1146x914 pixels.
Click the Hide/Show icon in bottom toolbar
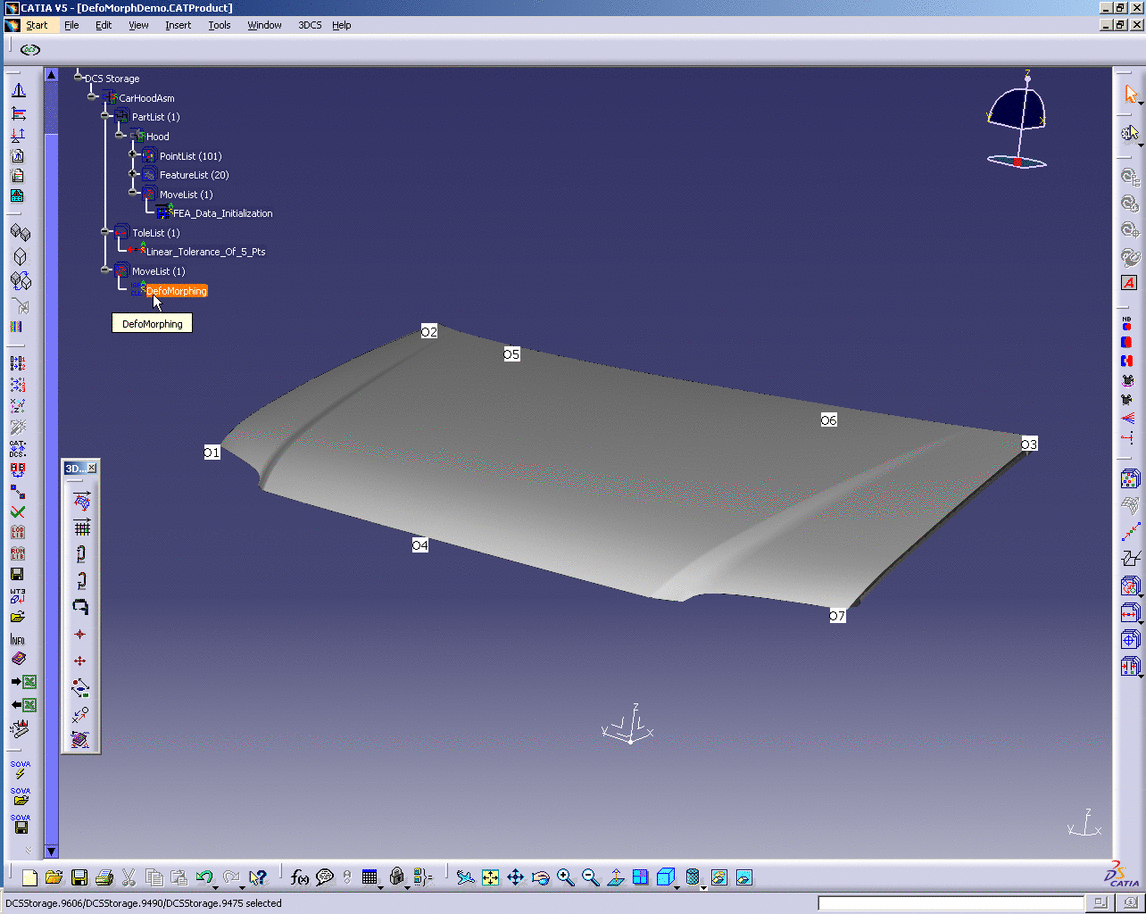tap(719, 877)
